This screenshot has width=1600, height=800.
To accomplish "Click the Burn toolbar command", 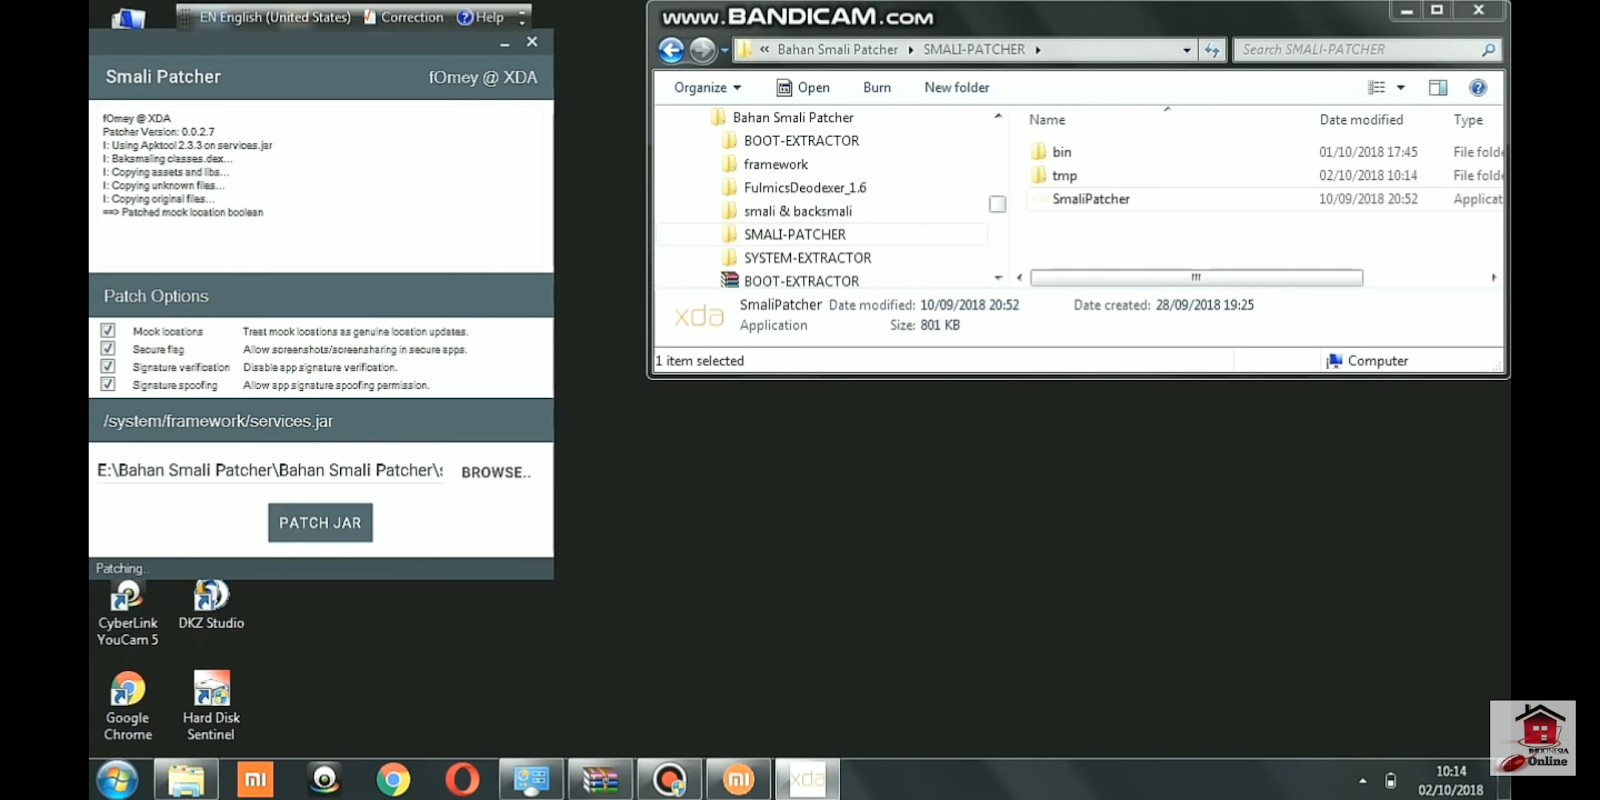I will coord(877,88).
